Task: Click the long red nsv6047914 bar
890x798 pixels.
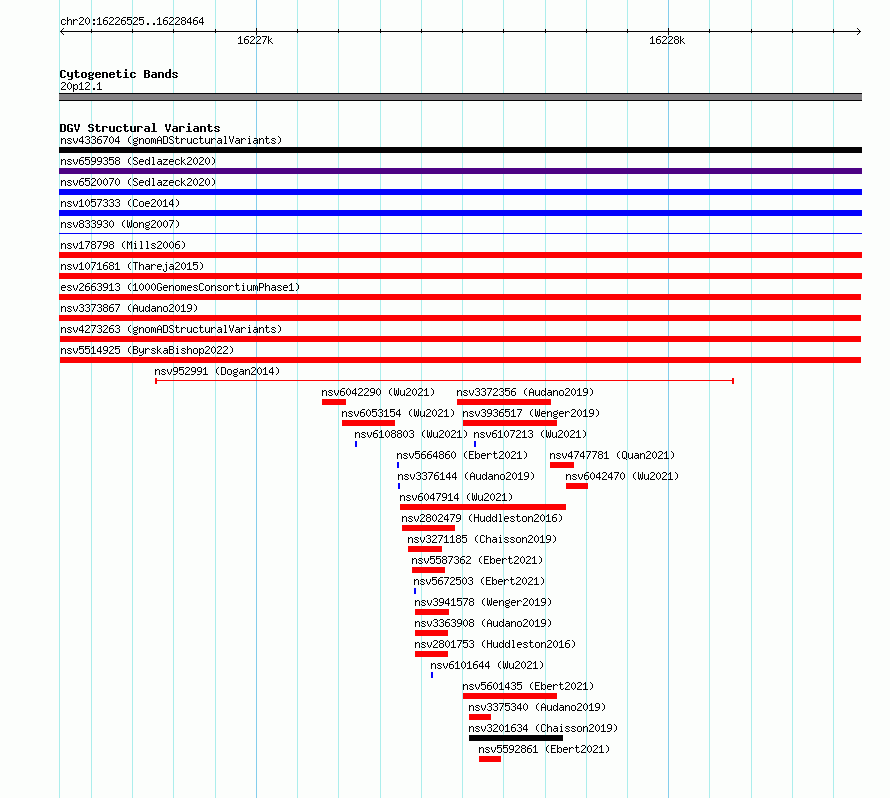Action: pos(483,507)
